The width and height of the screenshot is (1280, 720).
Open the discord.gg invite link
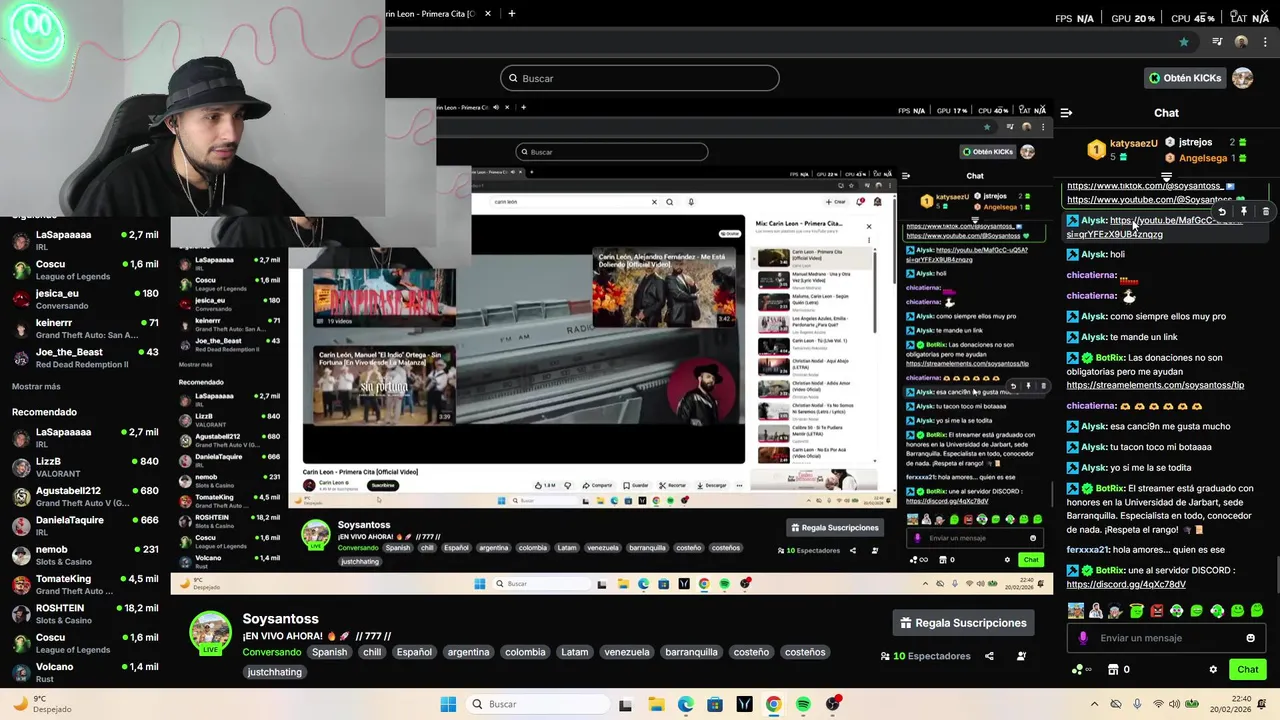(x=1126, y=584)
